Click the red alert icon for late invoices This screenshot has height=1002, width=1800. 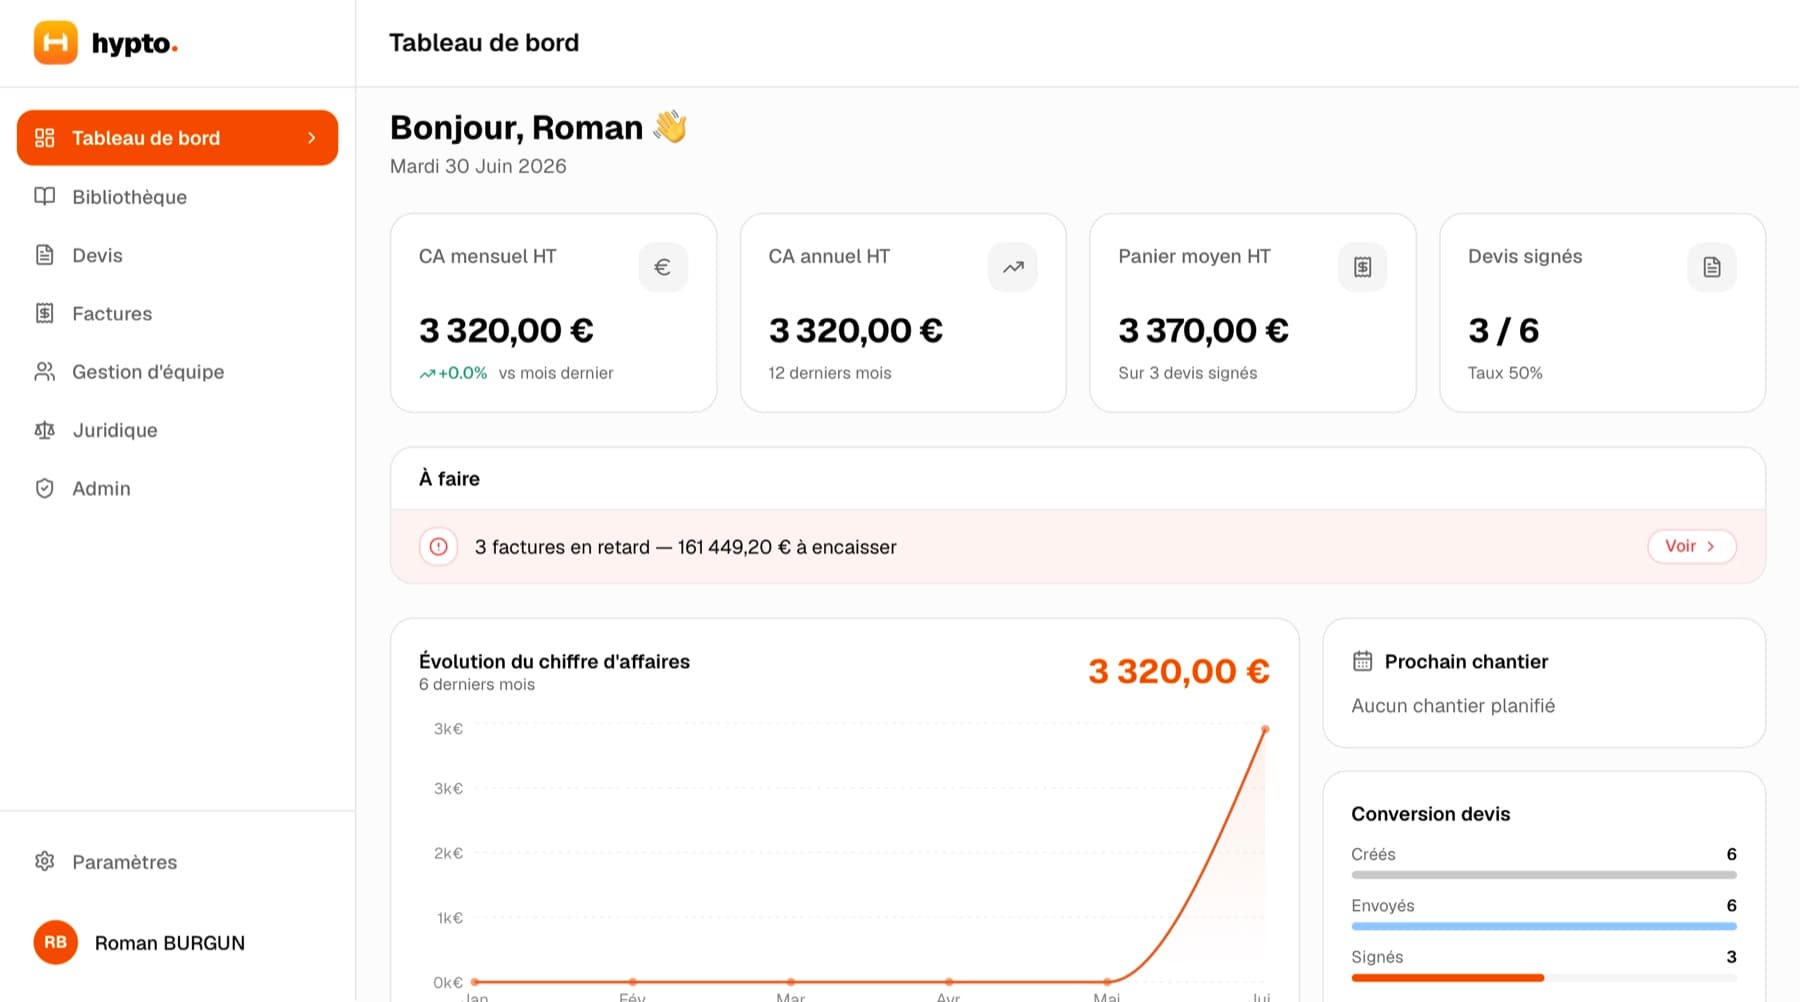click(438, 547)
